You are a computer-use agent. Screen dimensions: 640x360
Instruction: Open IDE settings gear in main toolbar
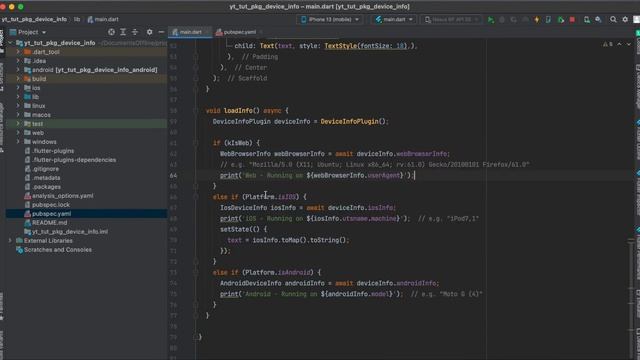(625, 20)
